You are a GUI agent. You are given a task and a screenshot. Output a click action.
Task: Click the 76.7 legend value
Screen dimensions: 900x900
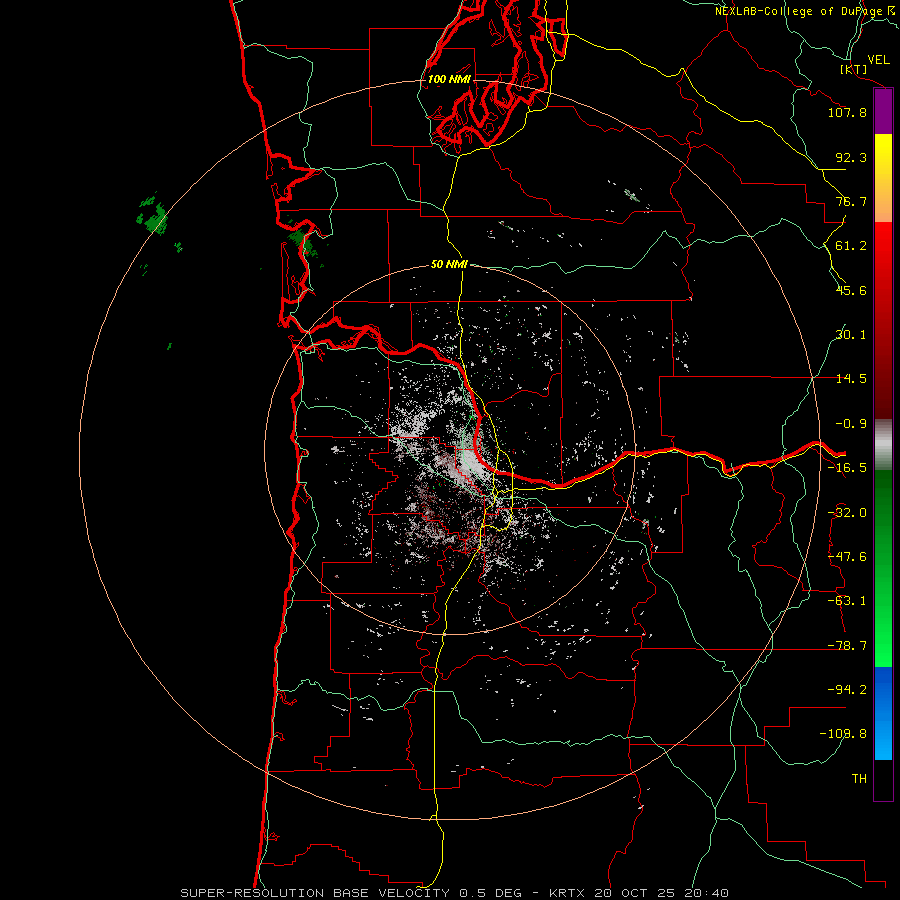[851, 201]
